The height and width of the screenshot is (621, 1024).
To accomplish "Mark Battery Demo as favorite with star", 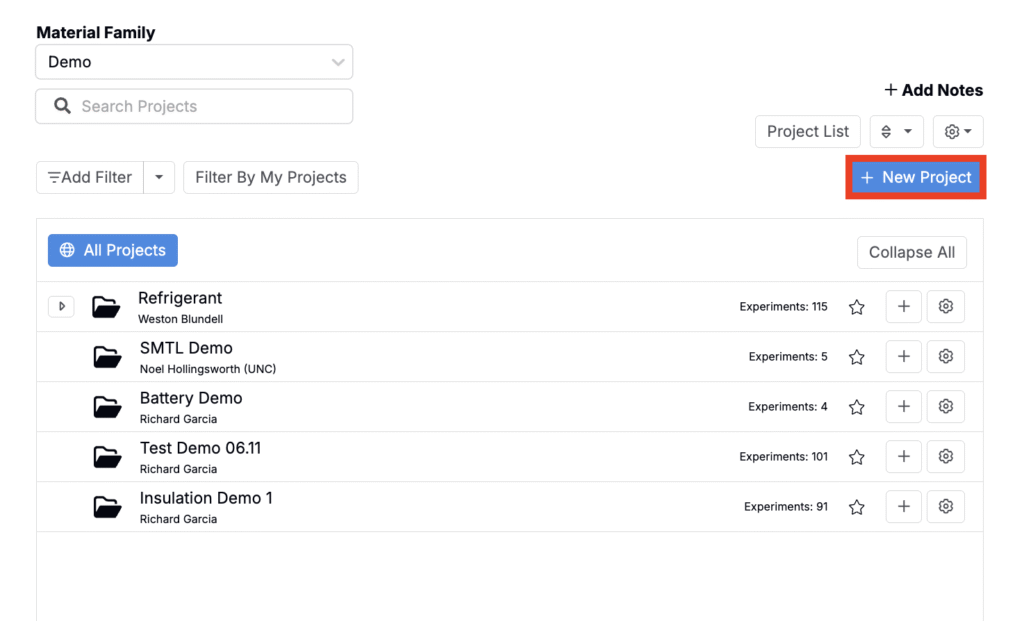I will click(x=856, y=407).
